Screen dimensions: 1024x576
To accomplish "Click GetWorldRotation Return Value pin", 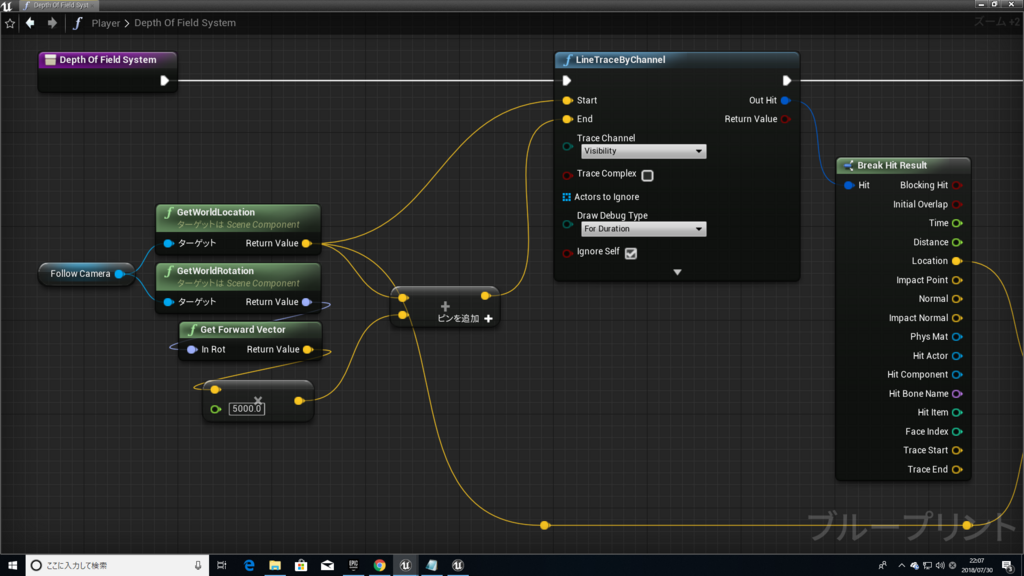I will pos(306,302).
